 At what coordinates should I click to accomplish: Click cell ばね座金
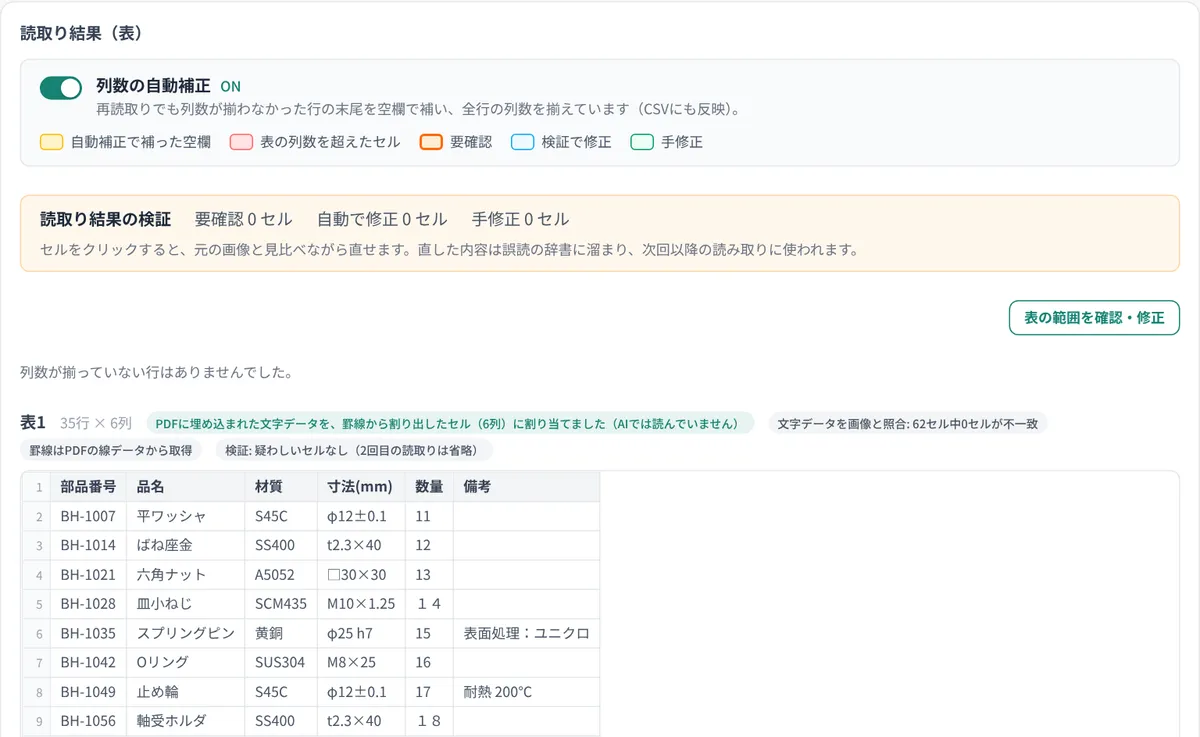(x=185, y=546)
